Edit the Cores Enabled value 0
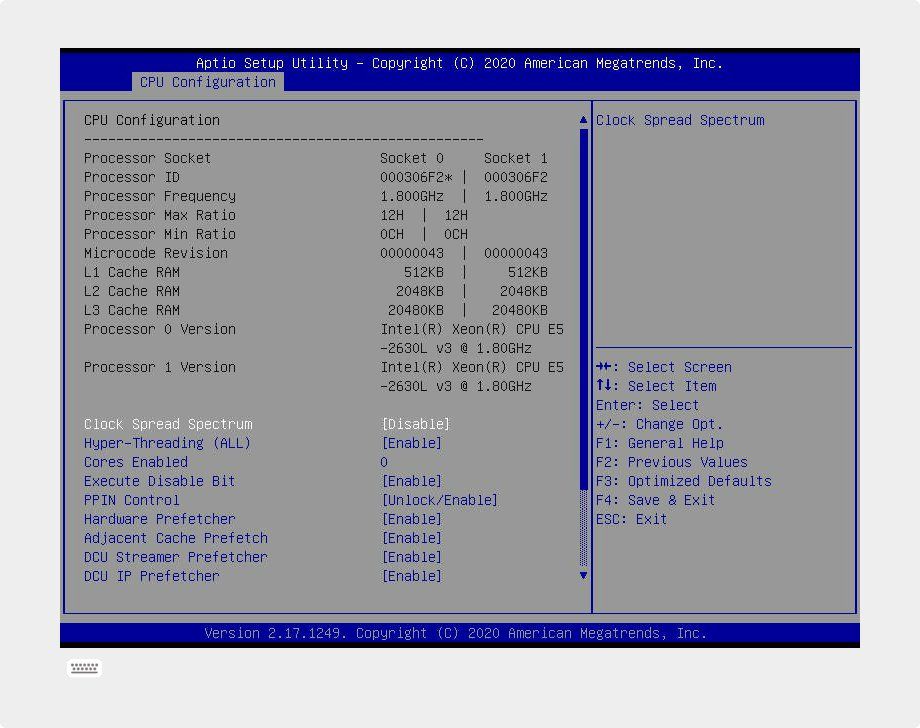The width and height of the screenshot is (920, 728). click(x=384, y=462)
